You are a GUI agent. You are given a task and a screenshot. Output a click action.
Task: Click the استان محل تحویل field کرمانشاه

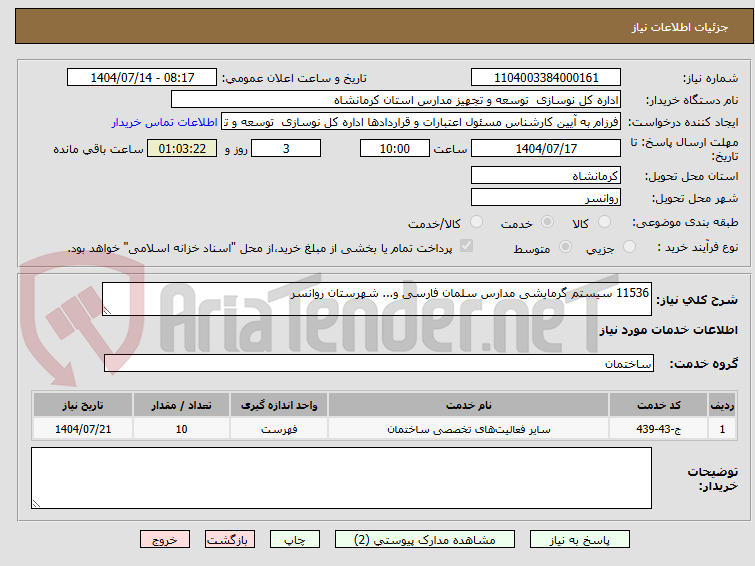coord(546,176)
